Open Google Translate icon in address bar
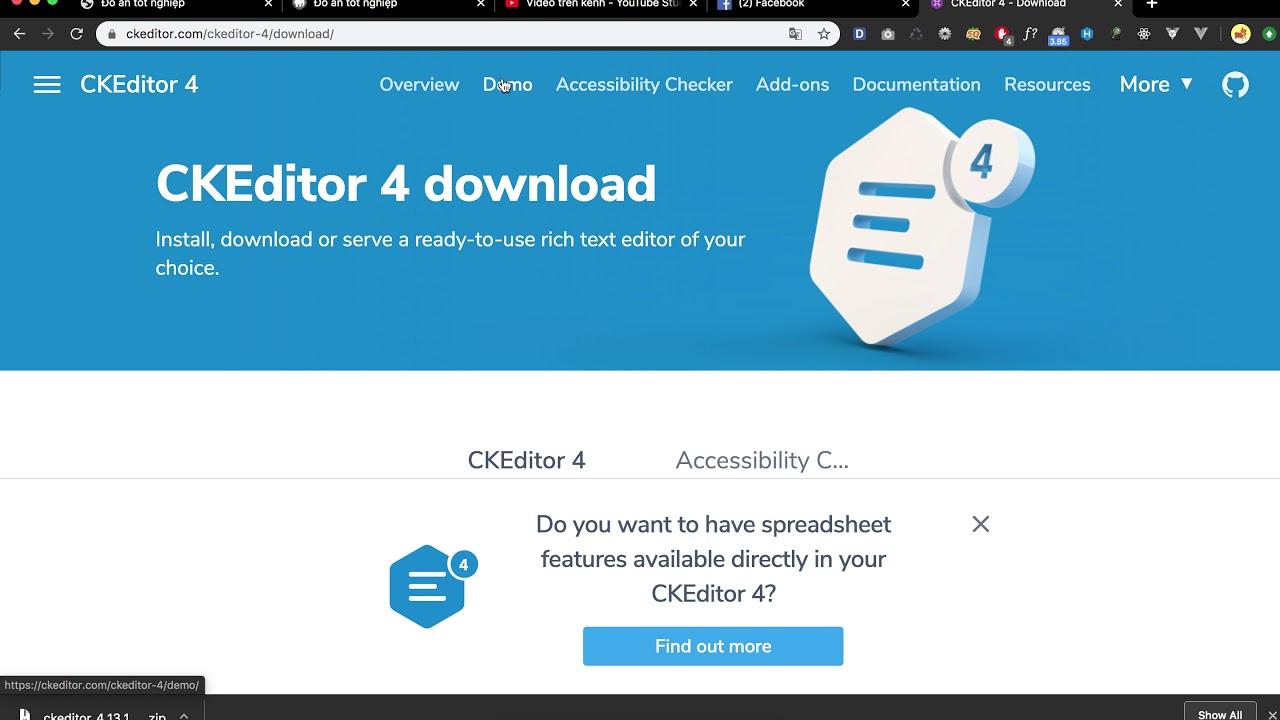Image resolution: width=1280 pixels, height=720 pixels. 795,34
